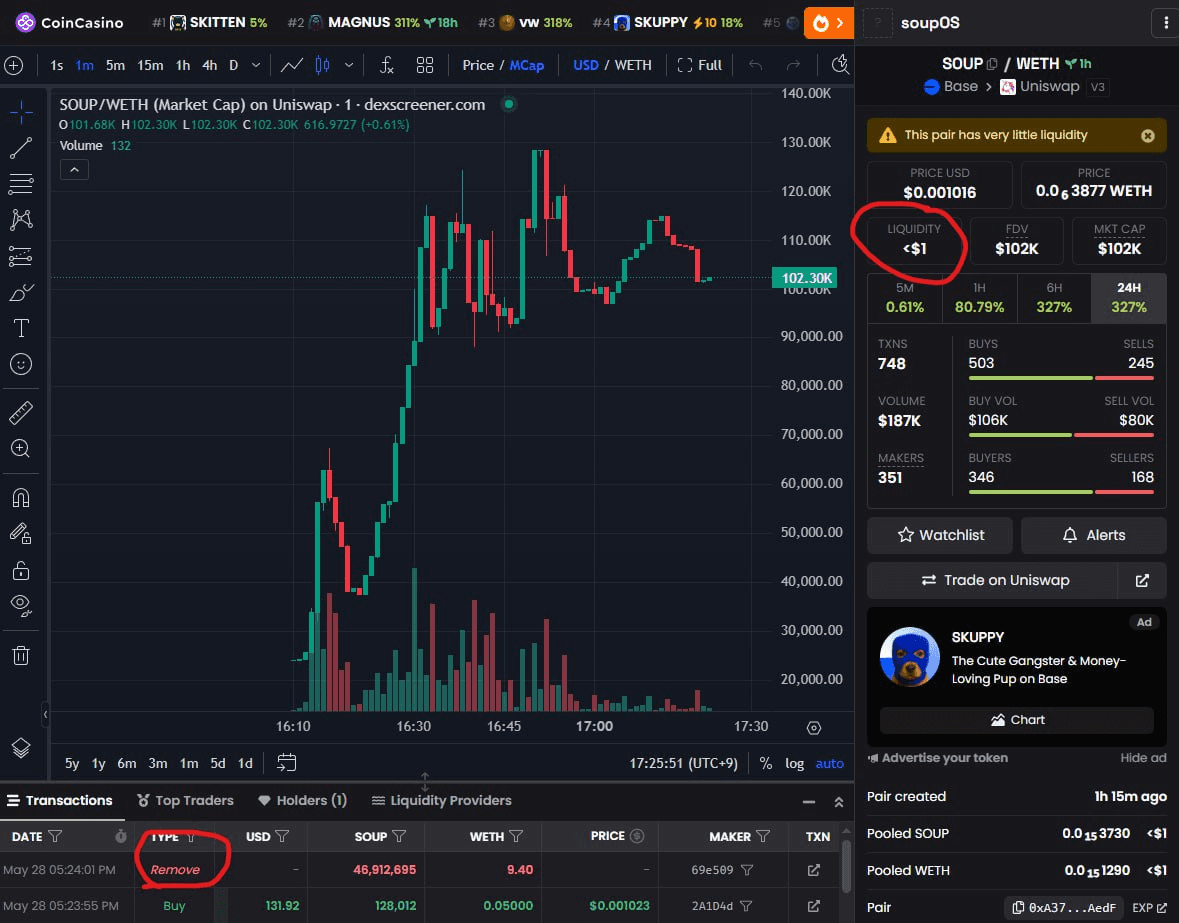Open the object tree layers icon
This screenshot has height=923, width=1179.
[x=21, y=748]
